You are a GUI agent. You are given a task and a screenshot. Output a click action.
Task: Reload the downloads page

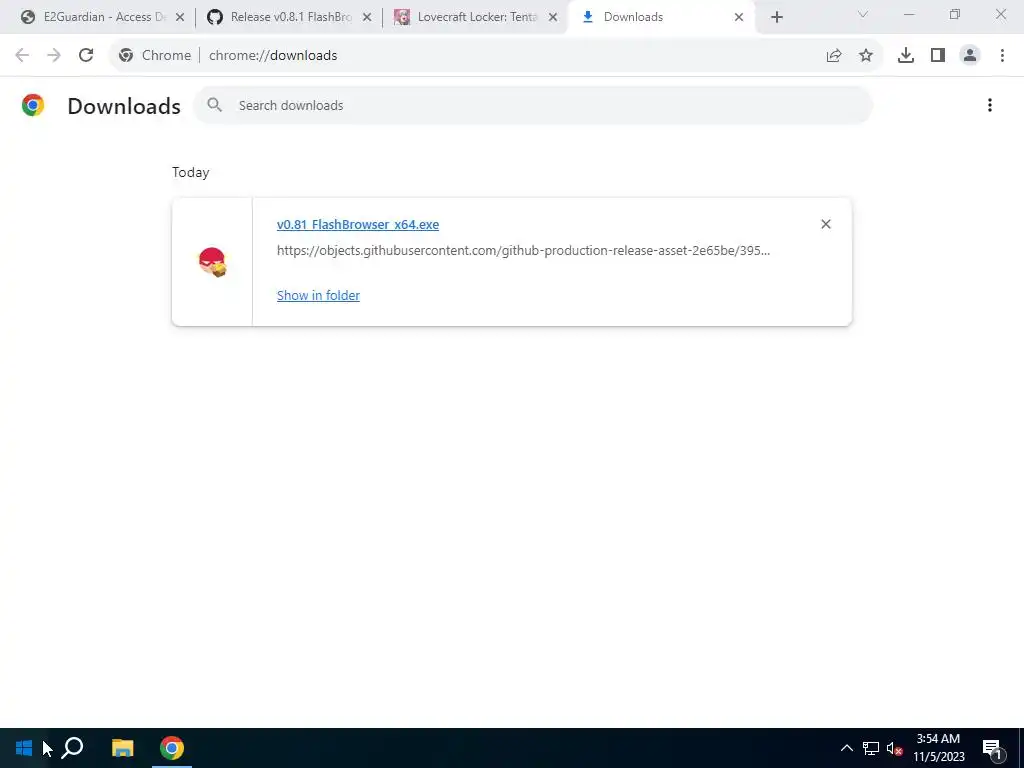click(x=86, y=56)
